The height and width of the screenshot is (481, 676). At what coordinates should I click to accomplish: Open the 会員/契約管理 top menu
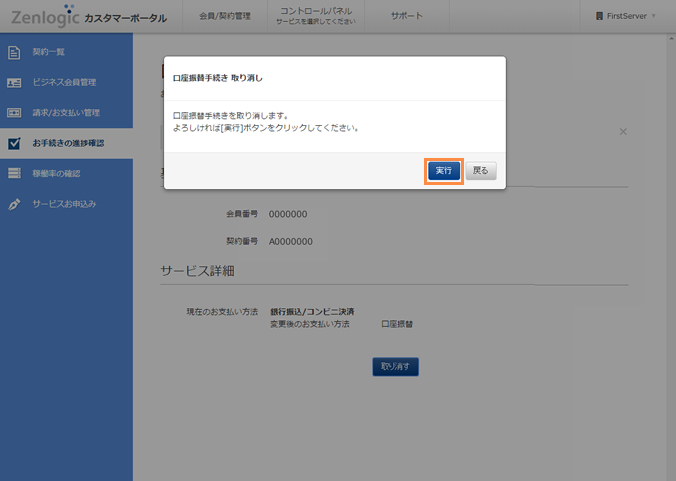(x=225, y=16)
